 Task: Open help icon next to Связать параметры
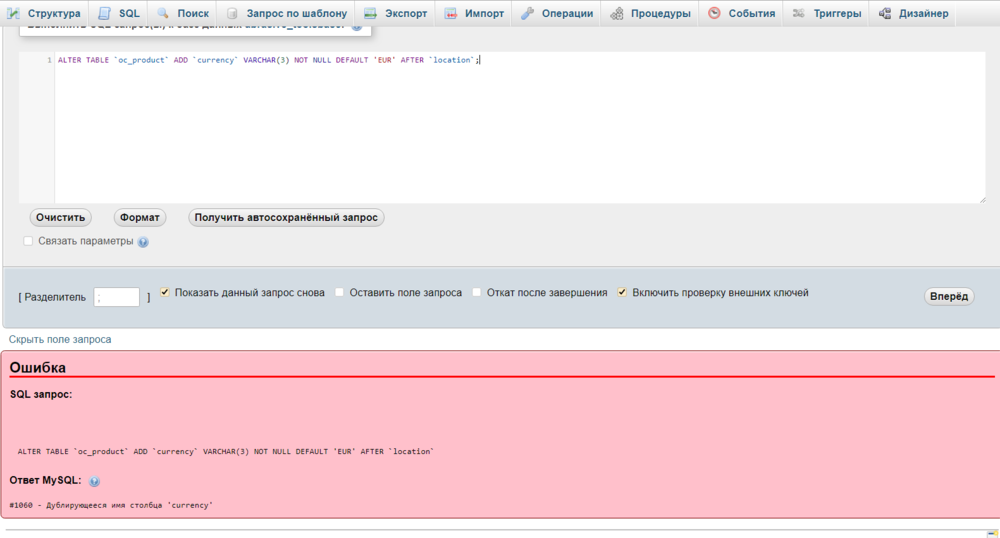click(143, 242)
